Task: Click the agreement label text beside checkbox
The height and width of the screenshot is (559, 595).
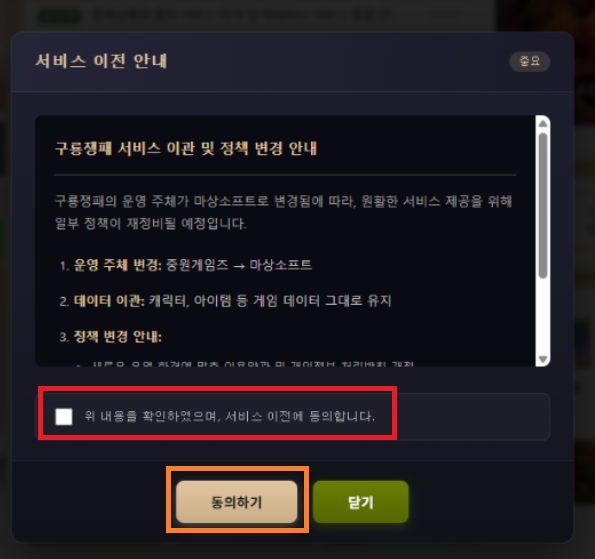Action: pos(230,417)
